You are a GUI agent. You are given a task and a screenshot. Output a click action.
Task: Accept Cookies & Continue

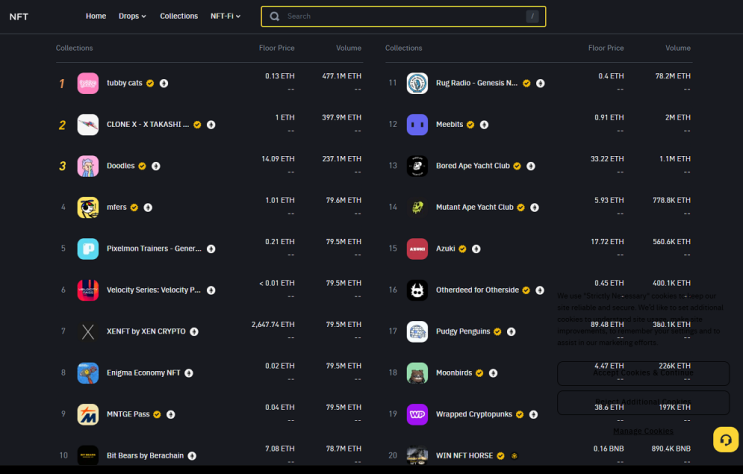tap(643, 373)
